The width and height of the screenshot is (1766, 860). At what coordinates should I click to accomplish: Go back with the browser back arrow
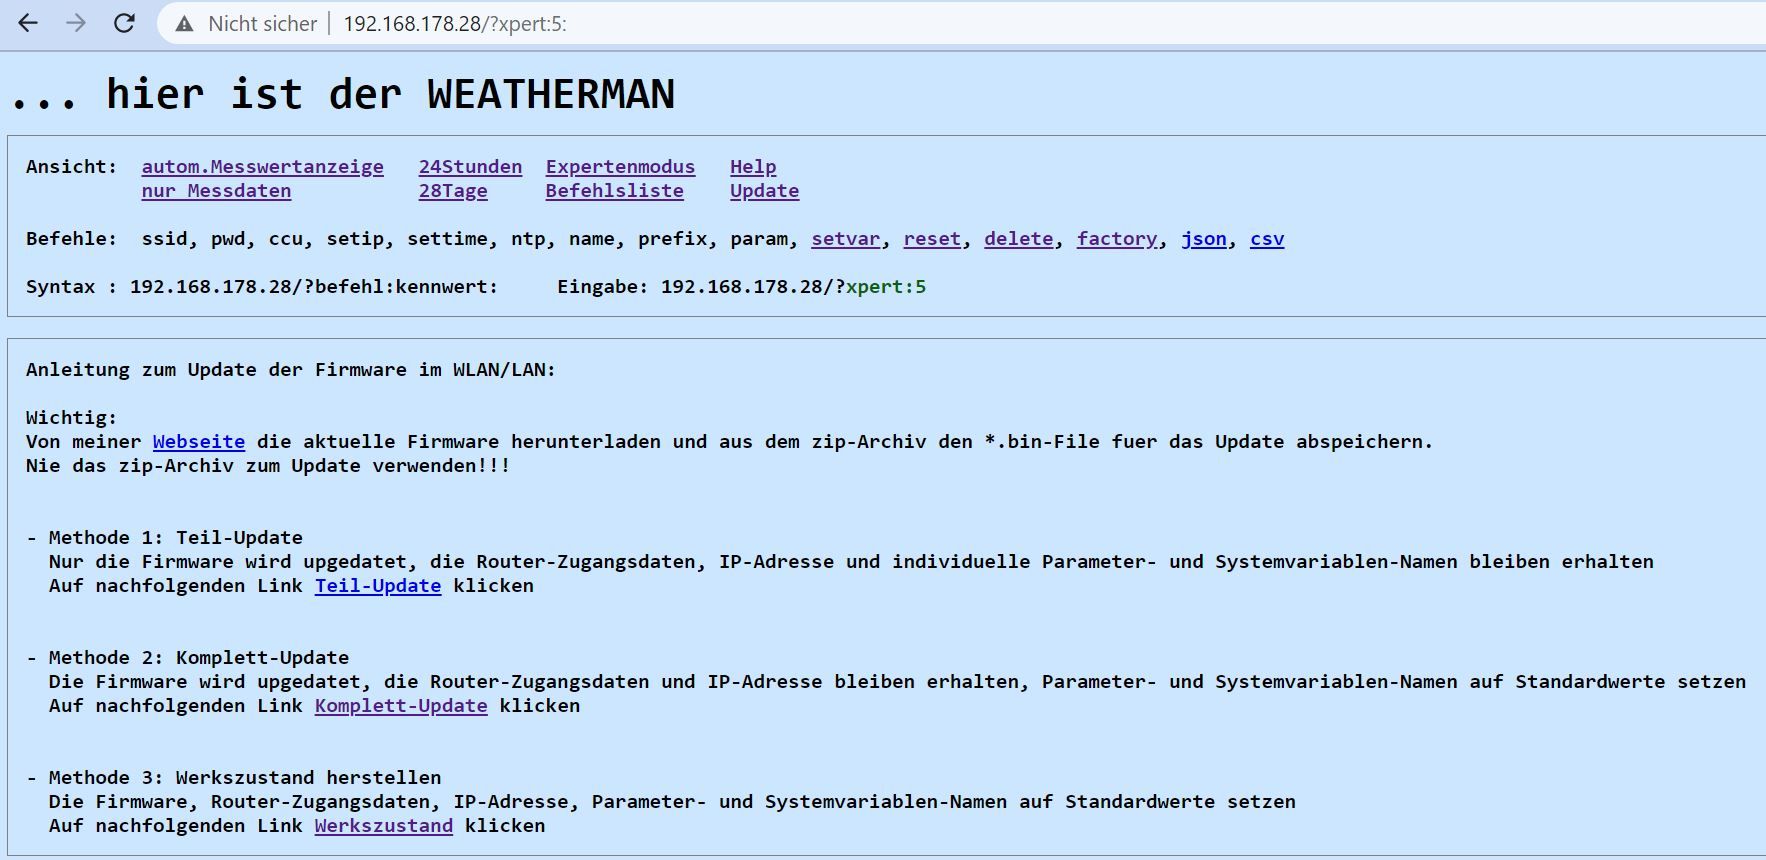[28, 23]
